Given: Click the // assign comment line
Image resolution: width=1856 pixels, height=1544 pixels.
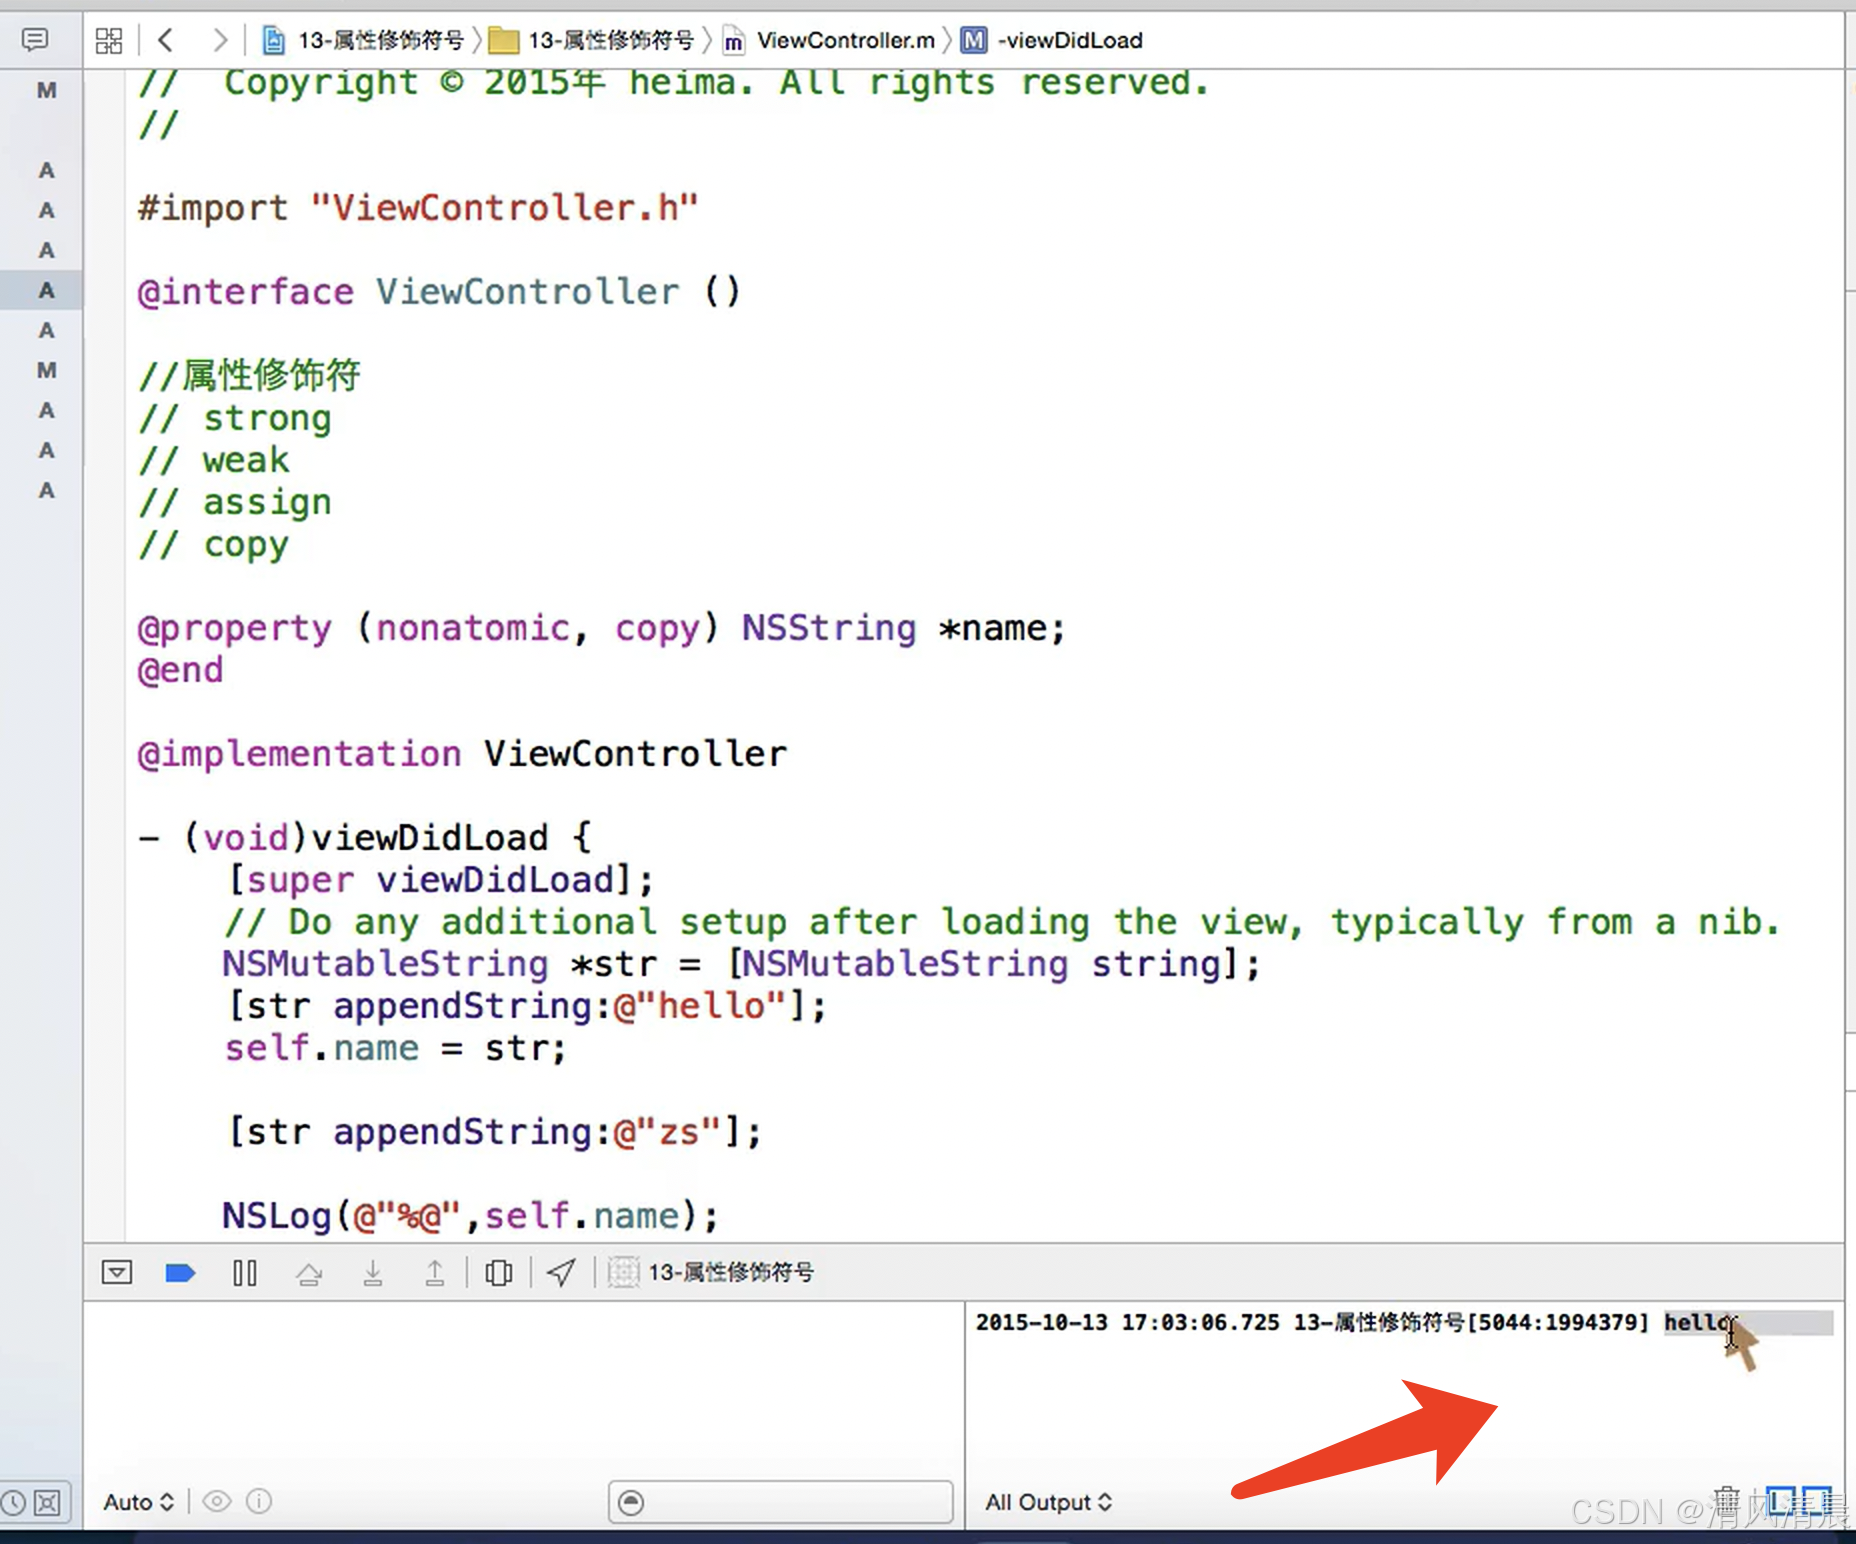Looking at the screenshot, I should click(235, 502).
